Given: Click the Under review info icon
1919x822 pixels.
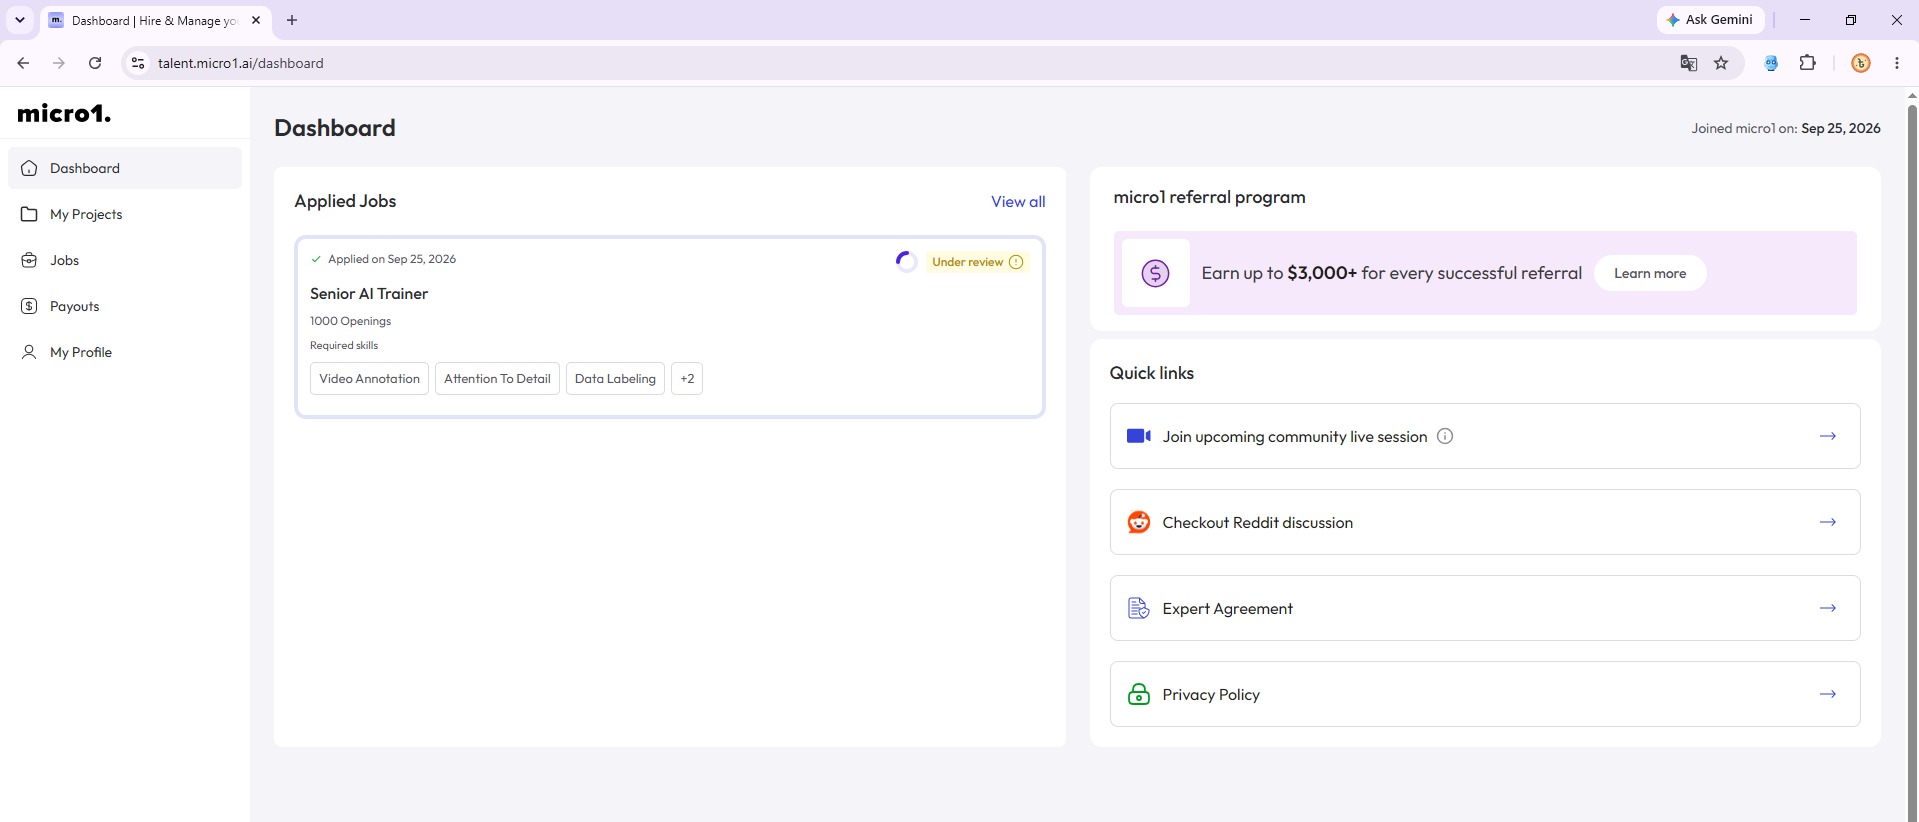Looking at the screenshot, I should [x=1016, y=262].
